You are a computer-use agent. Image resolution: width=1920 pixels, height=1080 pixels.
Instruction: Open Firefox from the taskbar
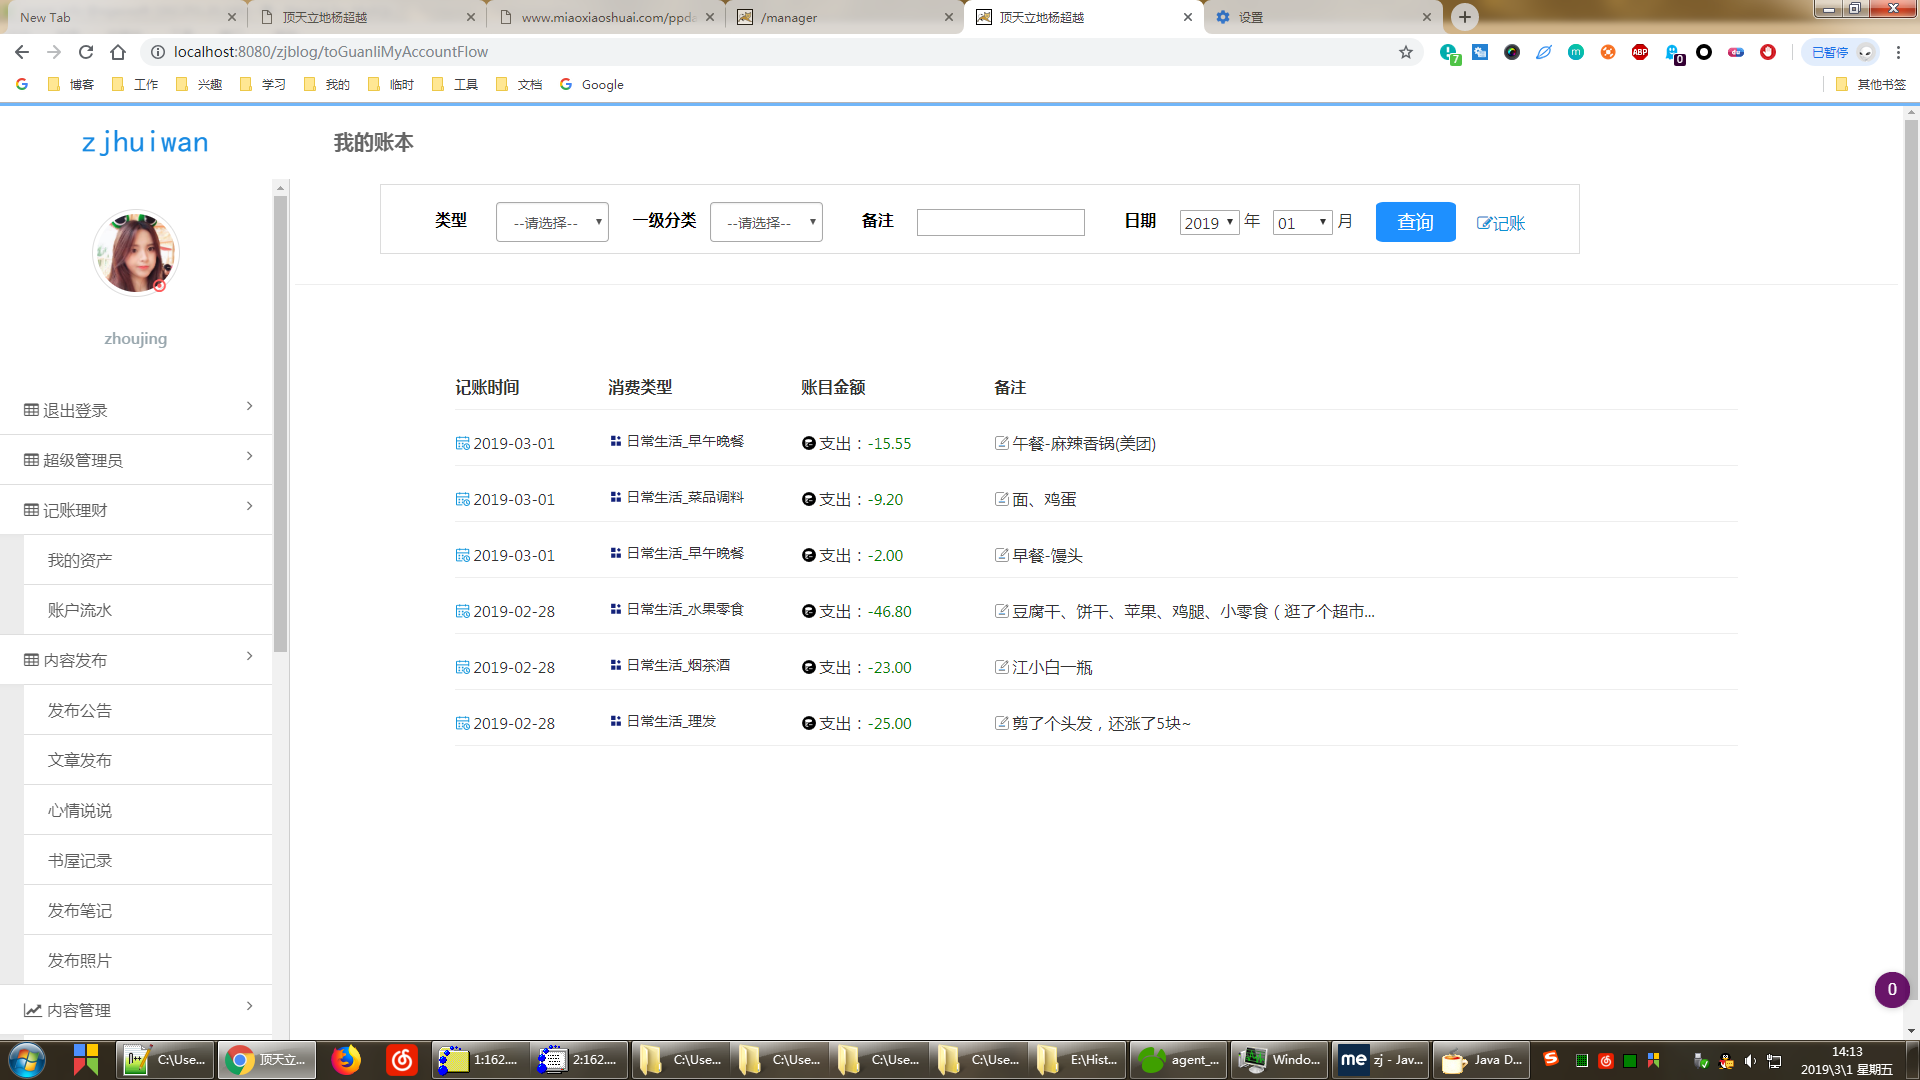[x=346, y=1059]
